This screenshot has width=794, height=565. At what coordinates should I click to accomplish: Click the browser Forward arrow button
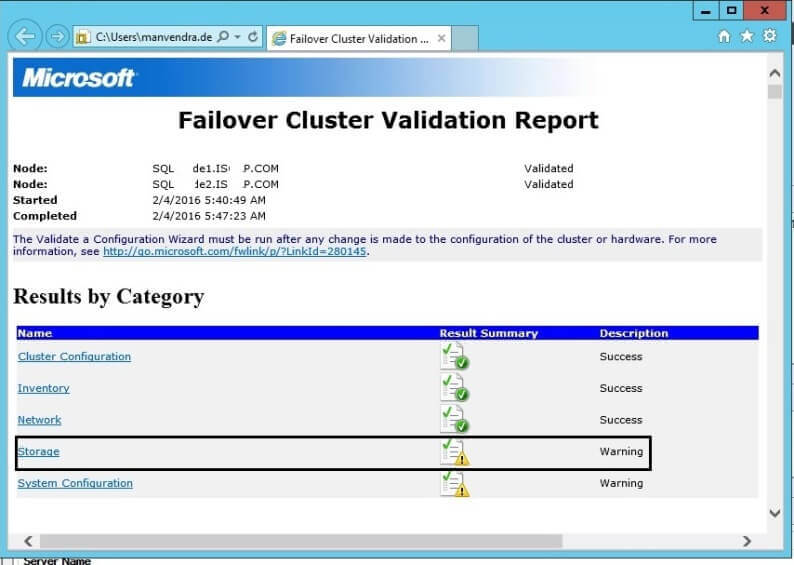pos(57,37)
